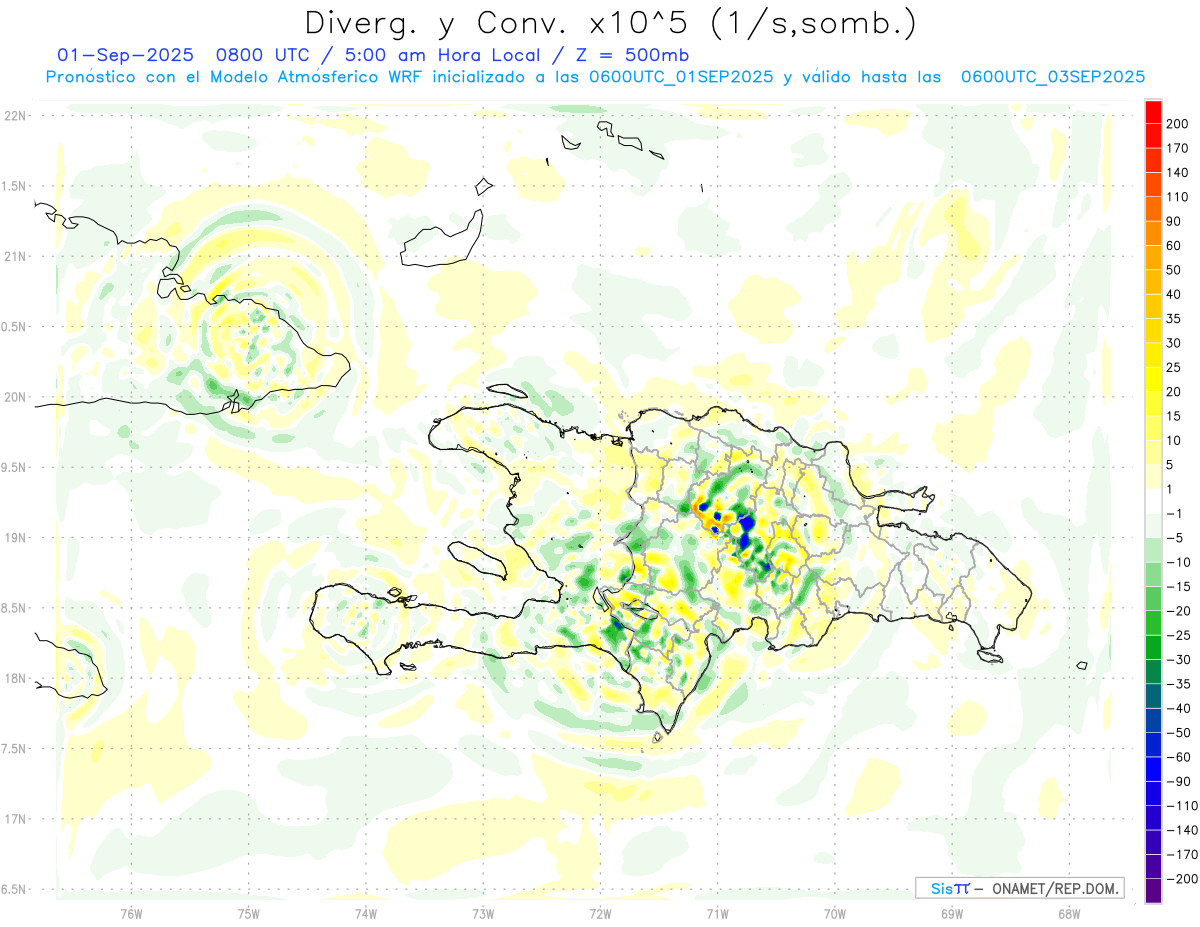Click the colorbar value label 200

click(1177, 124)
